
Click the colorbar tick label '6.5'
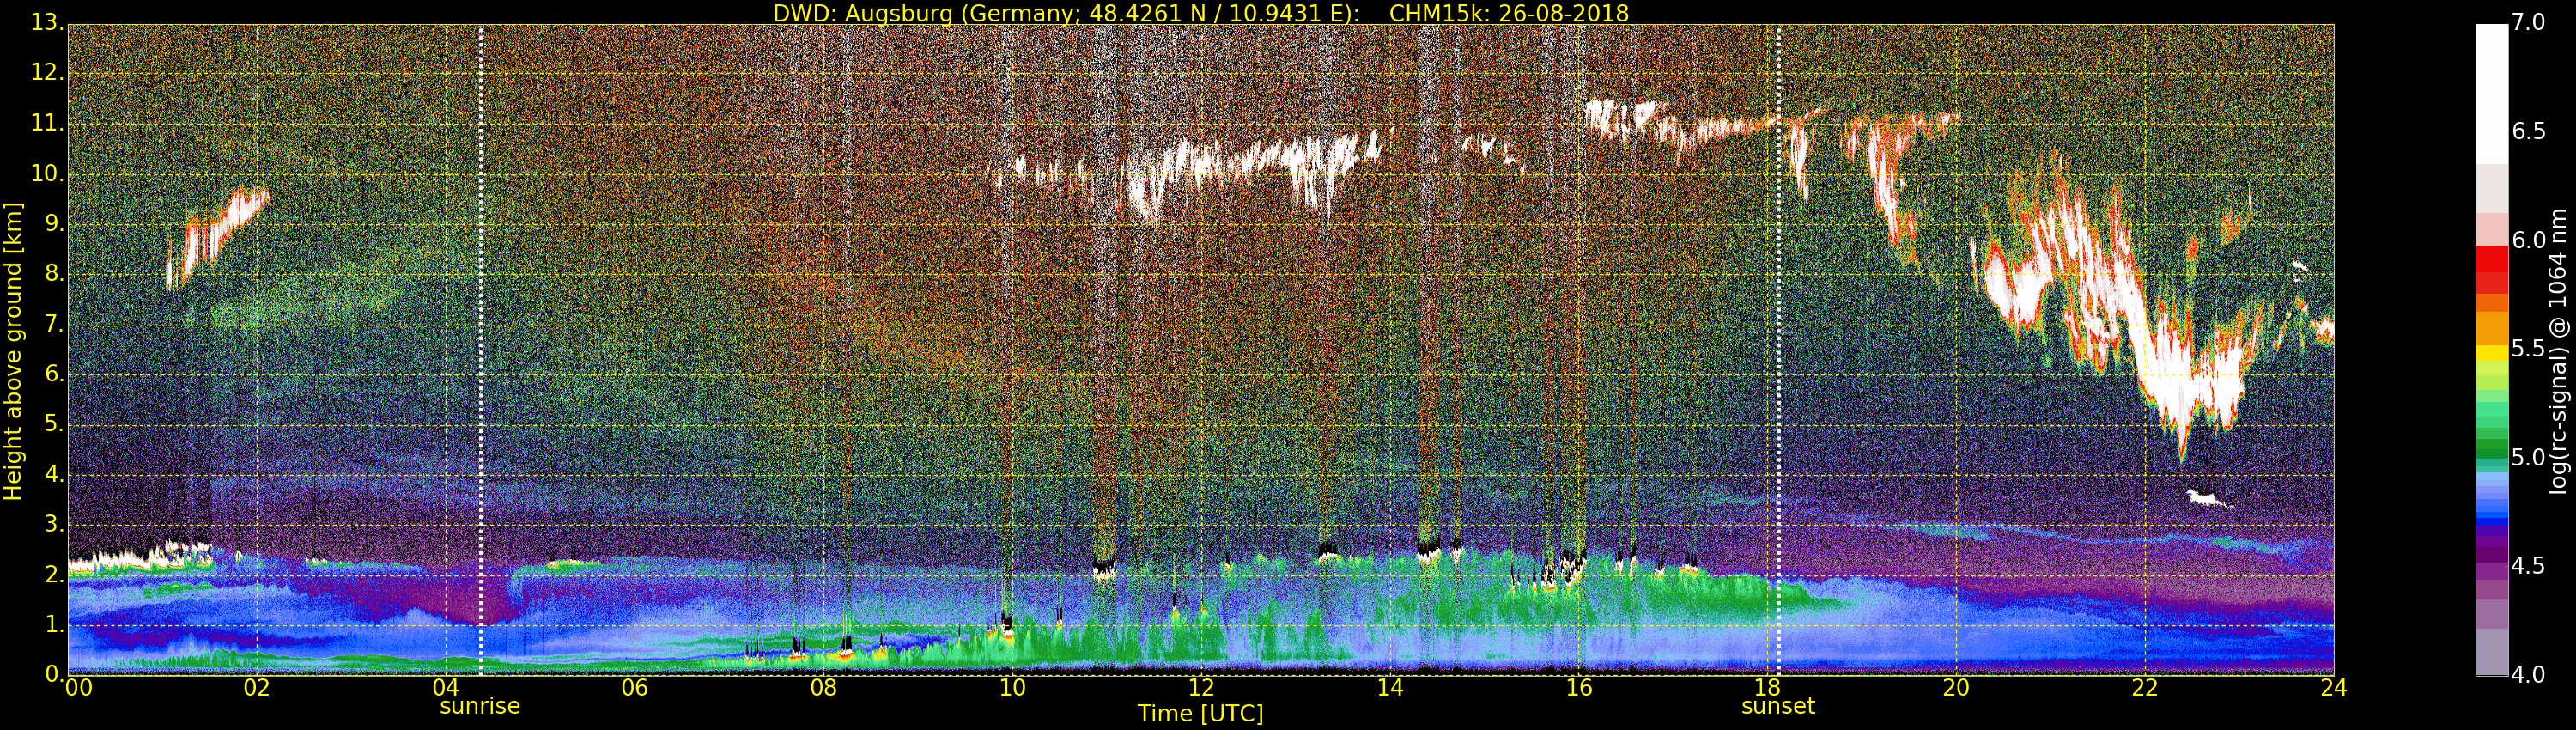click(2529, 132)
